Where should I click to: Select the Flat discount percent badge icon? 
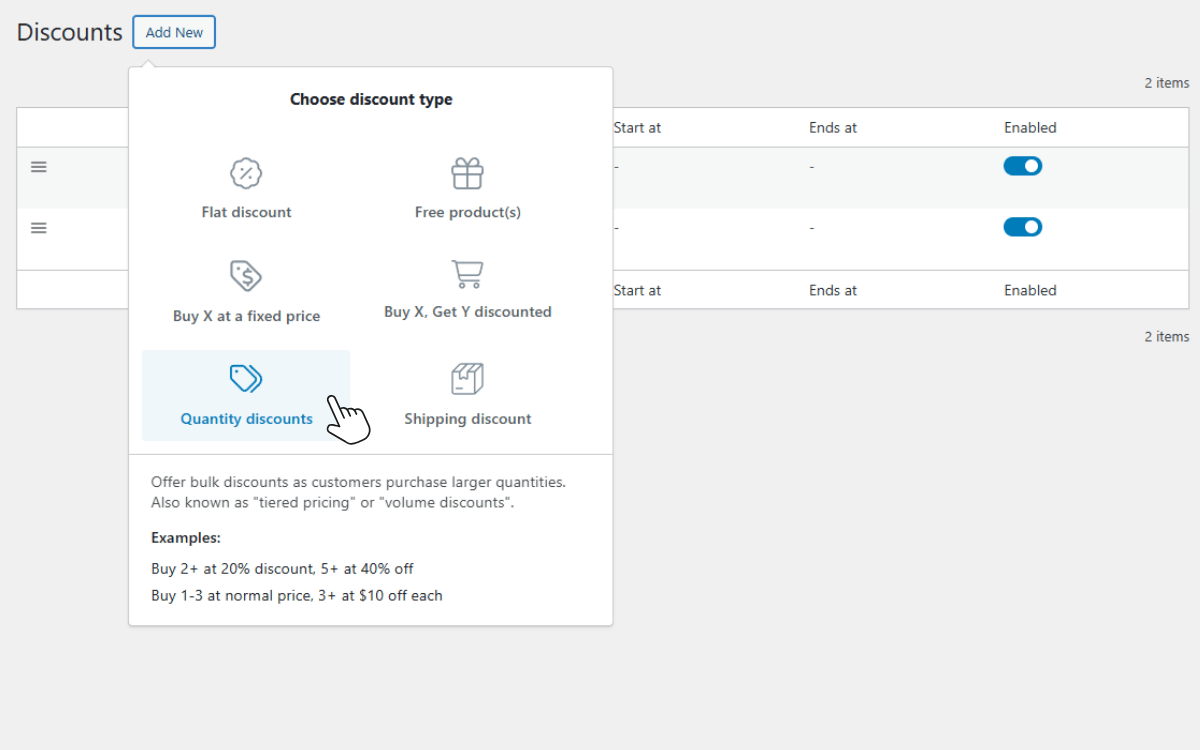pyautogui.click(x=246, y=173)
